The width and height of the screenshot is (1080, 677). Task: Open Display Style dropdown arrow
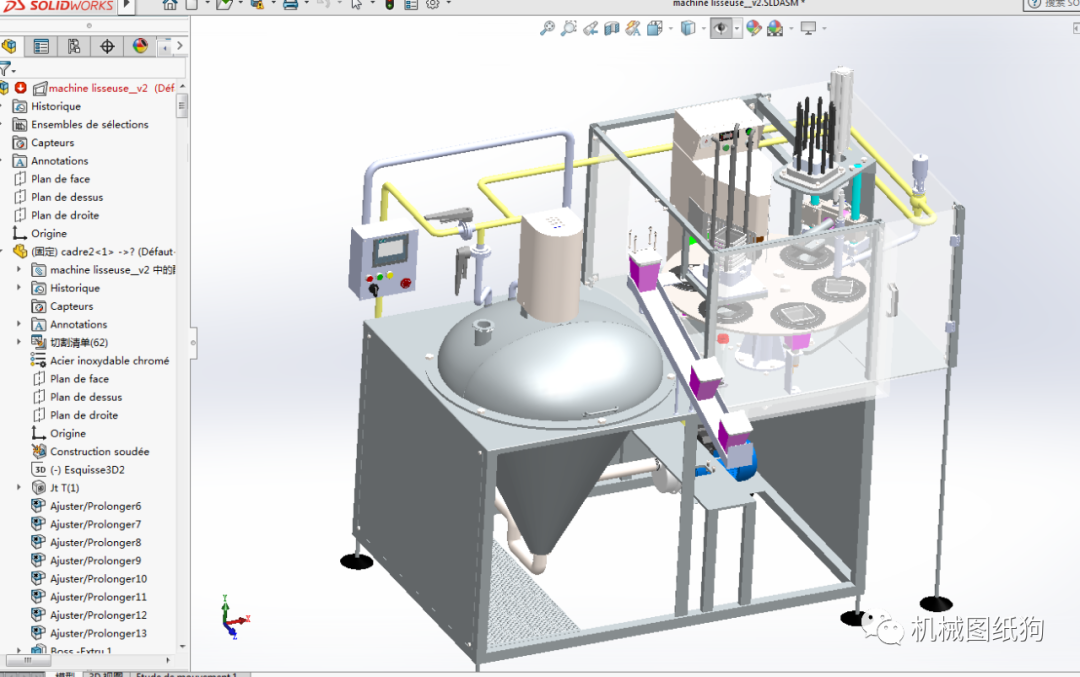pos(703,29)
